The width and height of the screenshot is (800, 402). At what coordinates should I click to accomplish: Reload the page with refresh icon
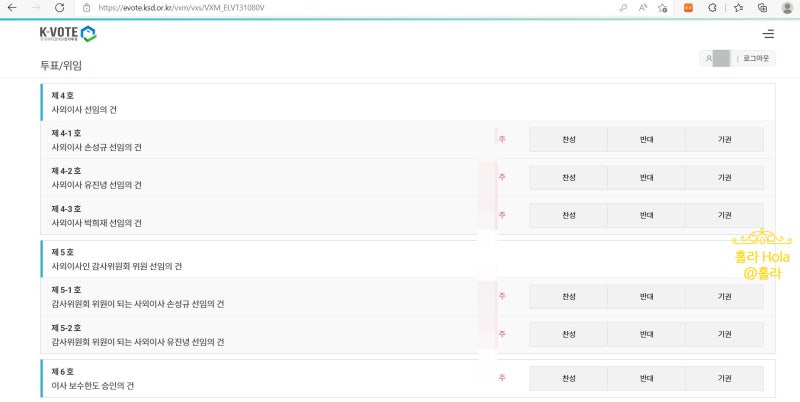[x=59, y=7]
